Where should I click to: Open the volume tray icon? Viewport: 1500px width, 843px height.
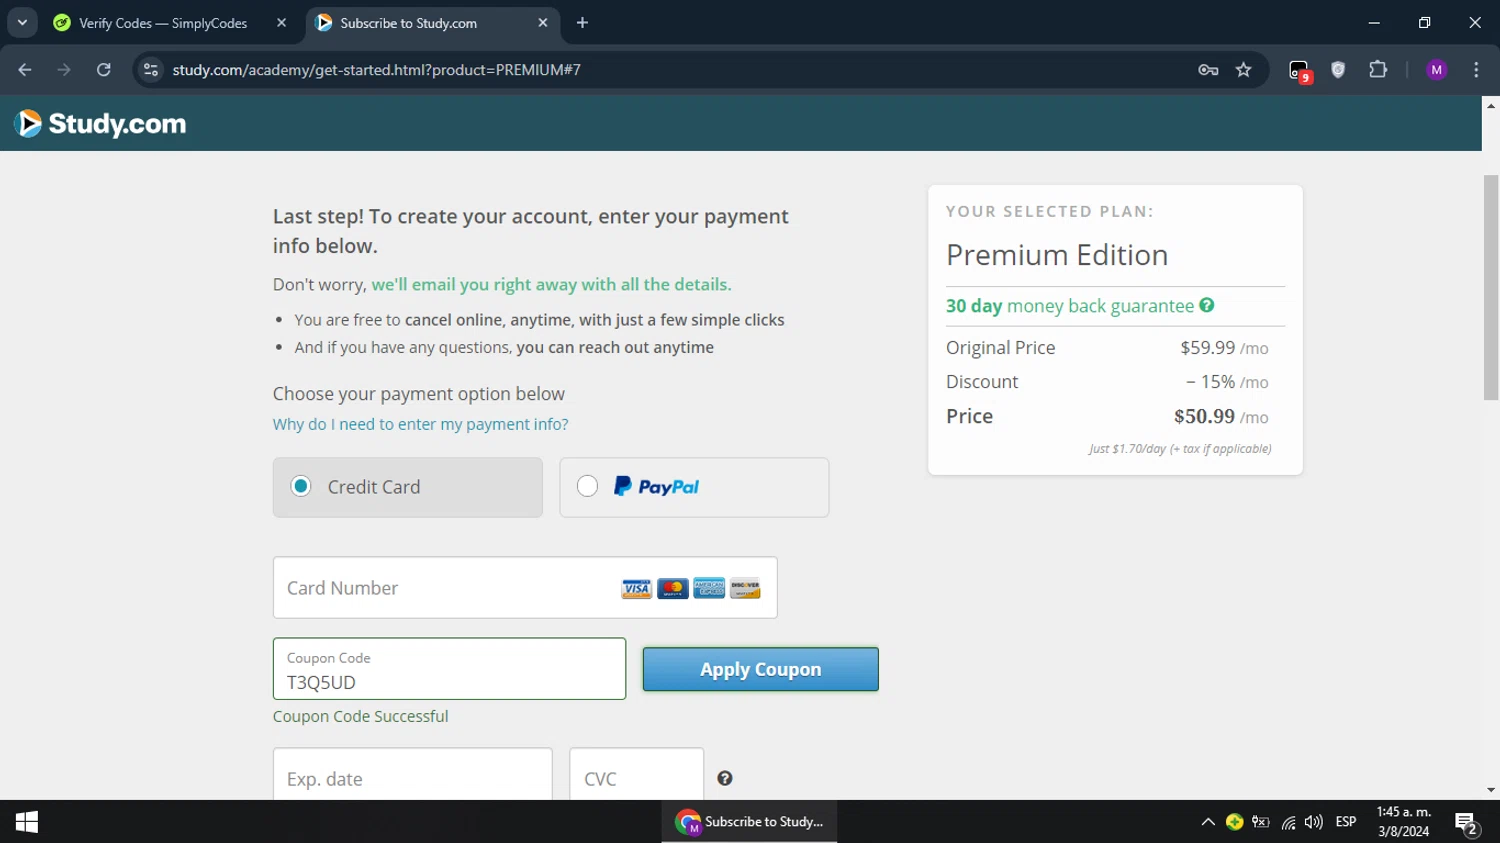1314,822
